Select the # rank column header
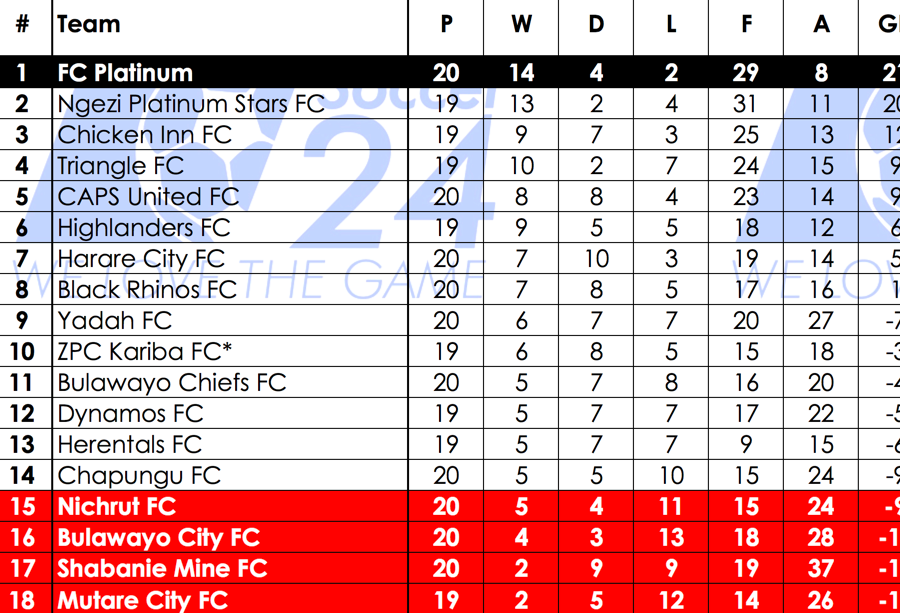 pyautogui.click(x=22, y=24)
